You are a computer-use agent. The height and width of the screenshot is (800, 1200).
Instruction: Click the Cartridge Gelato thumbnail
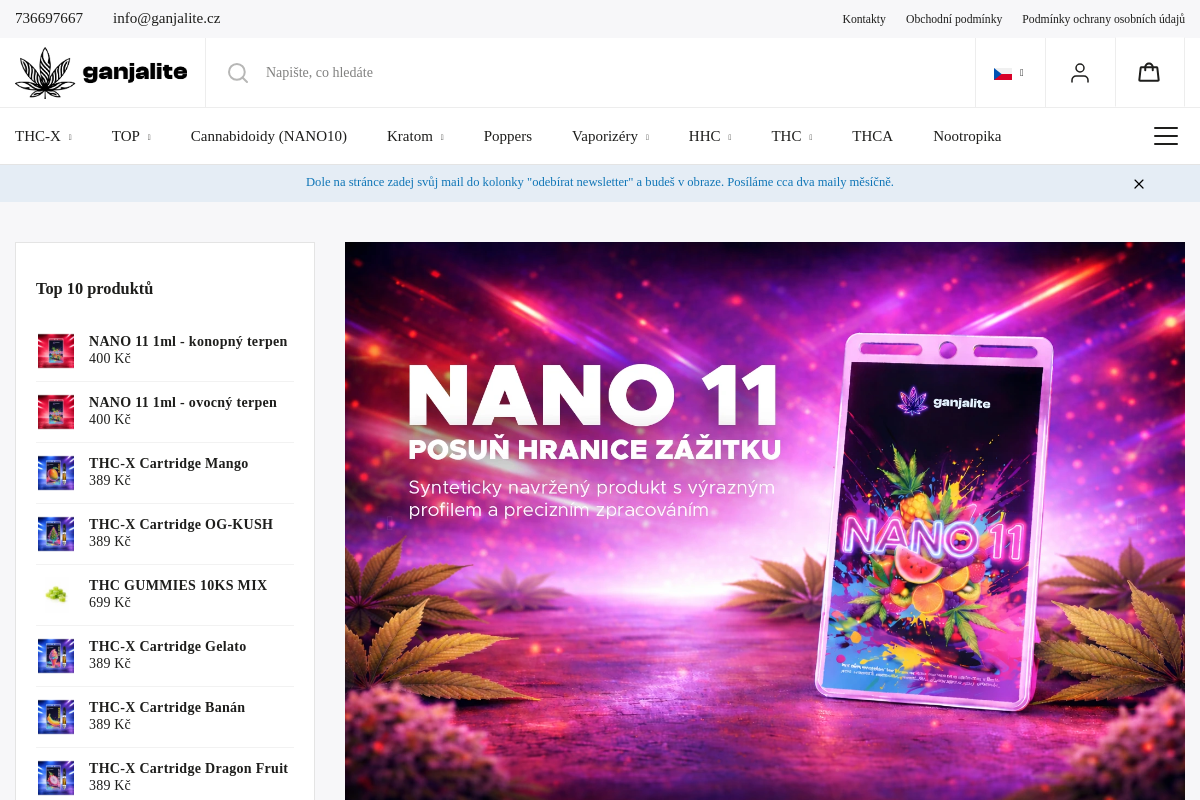56,656
